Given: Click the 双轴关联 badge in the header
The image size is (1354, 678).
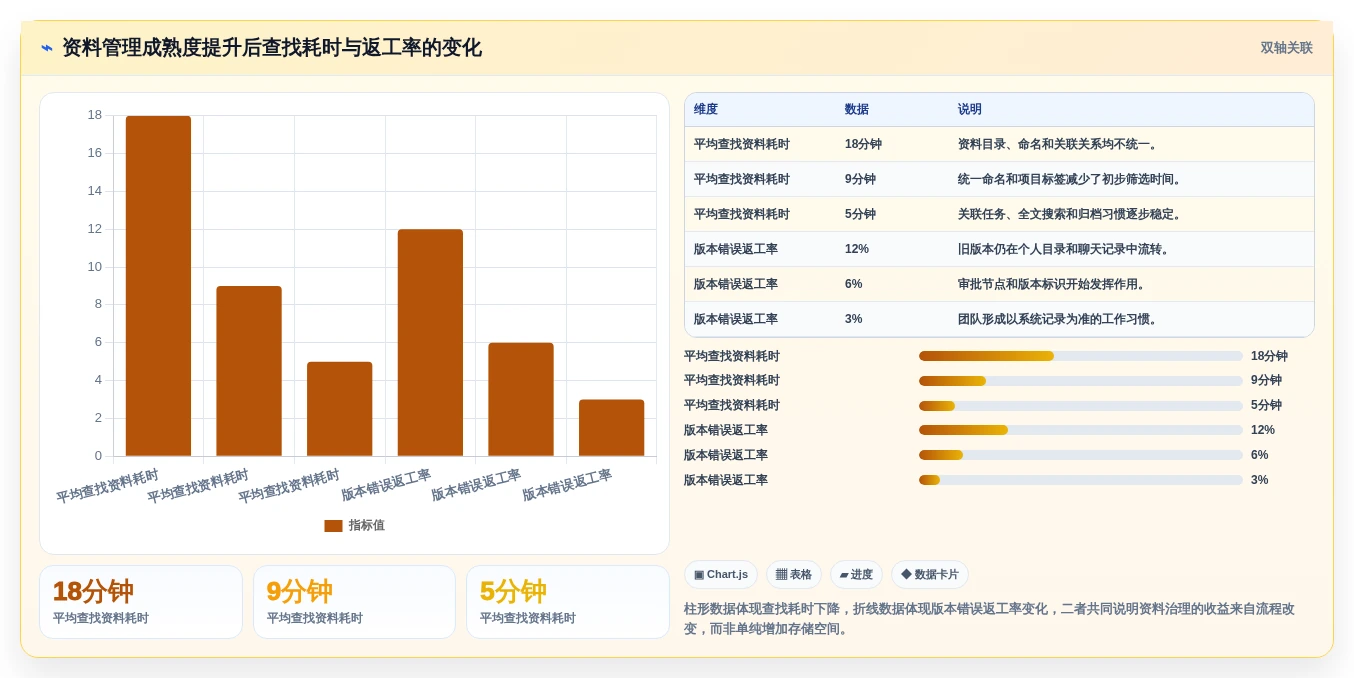Looking at the screenshot, I should point(1286,48).
